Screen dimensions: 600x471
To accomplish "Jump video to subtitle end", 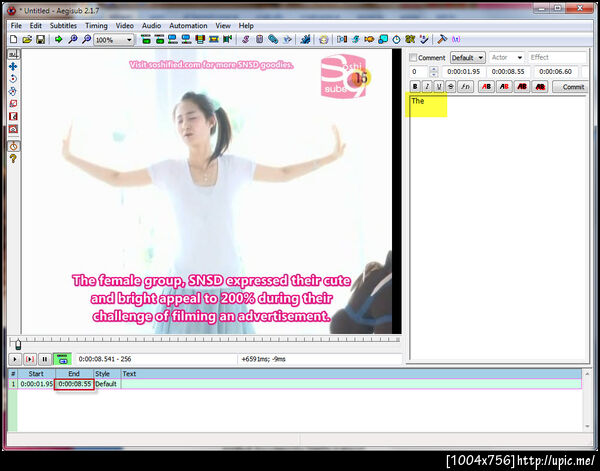I will click(160, 39).
